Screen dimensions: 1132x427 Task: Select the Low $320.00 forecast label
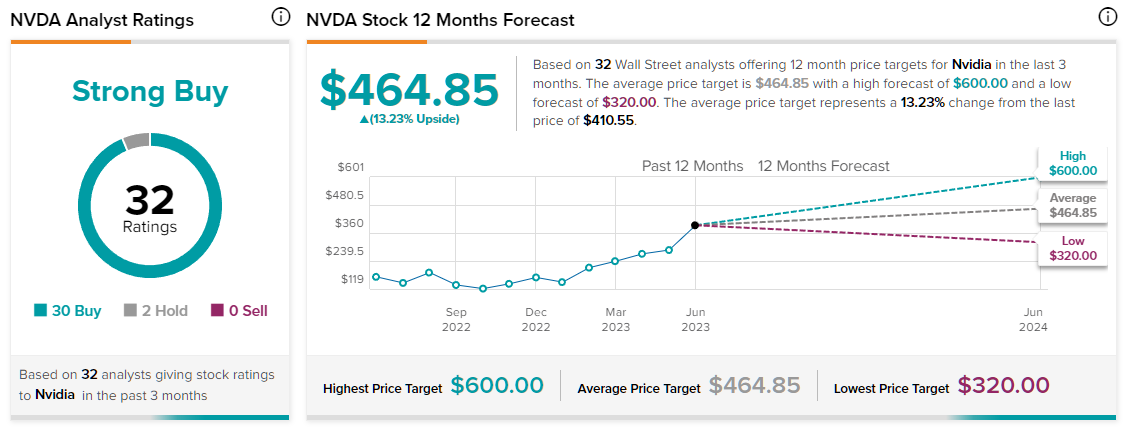coord(1073,248)
